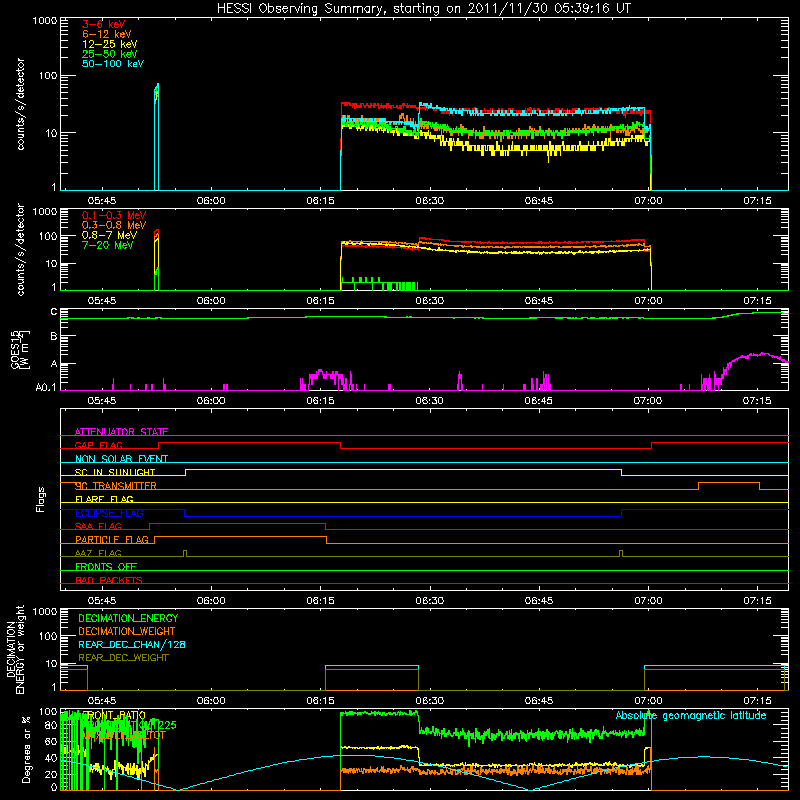
Task: Click the Absolute geomagnetic latitude label
Action: click(691, 716)
